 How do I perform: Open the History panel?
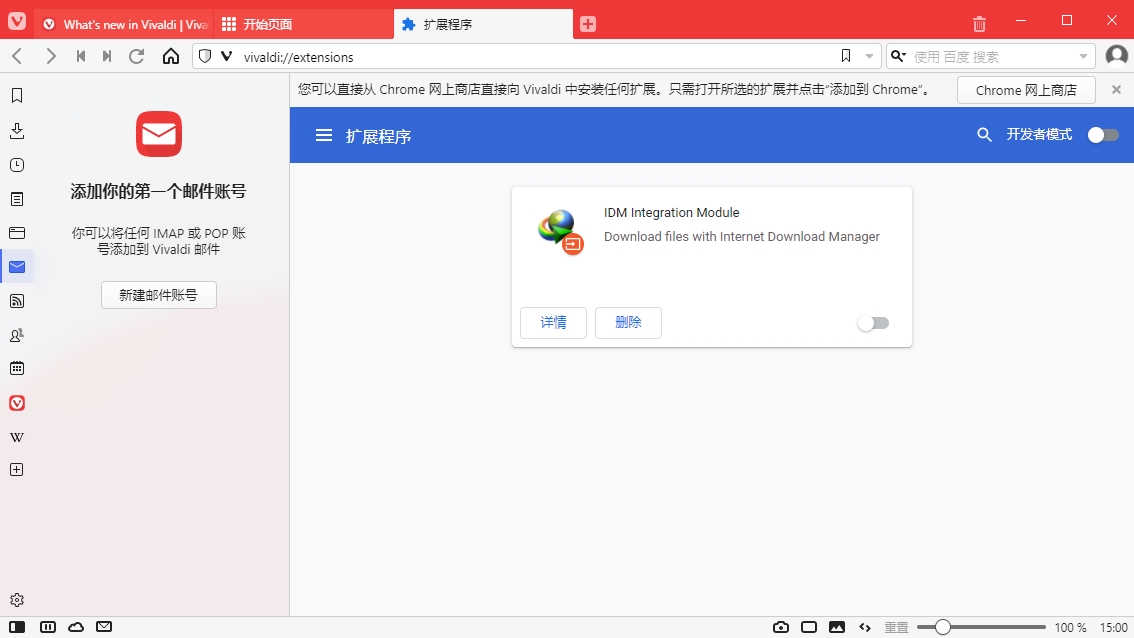click(16, 165)
